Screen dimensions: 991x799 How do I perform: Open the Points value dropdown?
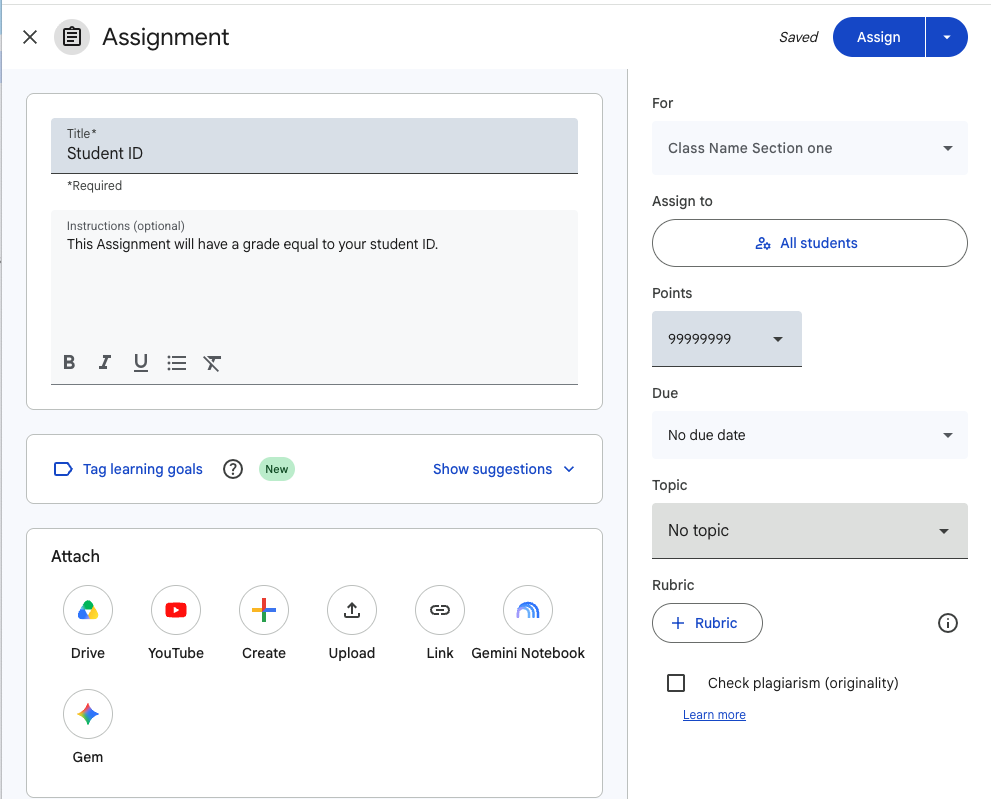(x=727, y=339)
